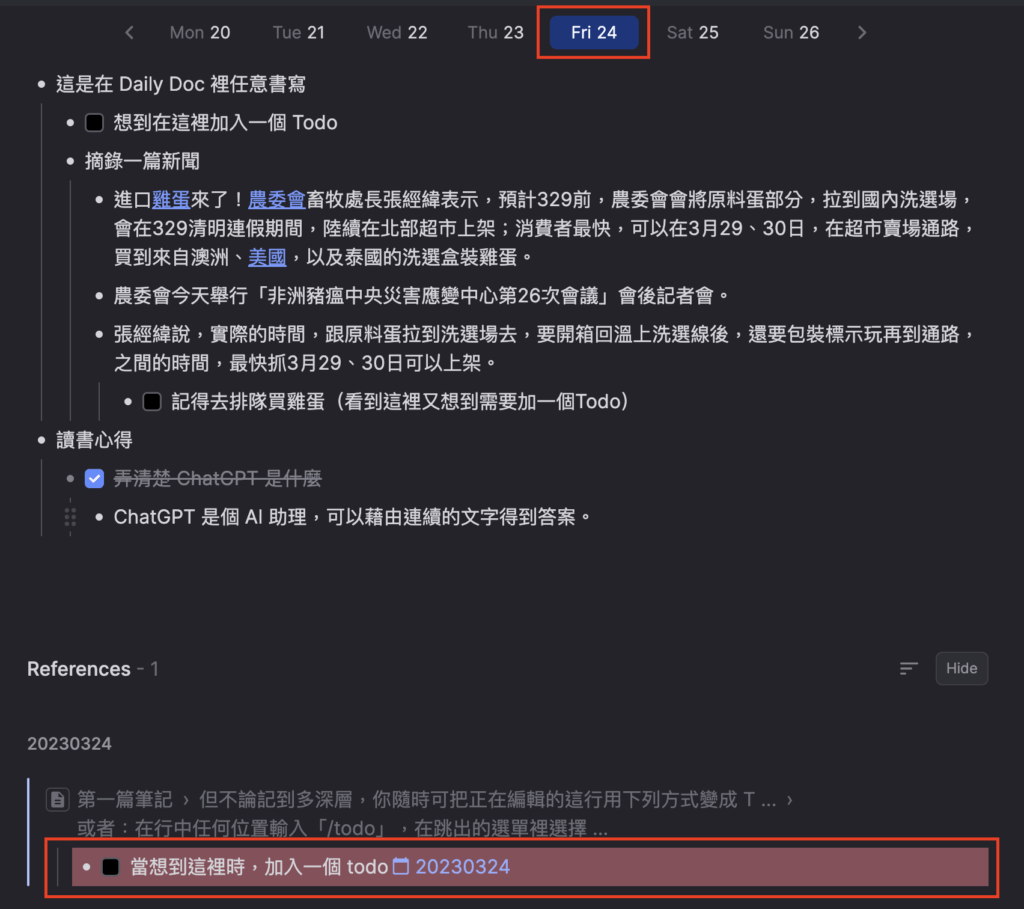Click the previous week arrow
1024x909 pixels.
[129, 33]
